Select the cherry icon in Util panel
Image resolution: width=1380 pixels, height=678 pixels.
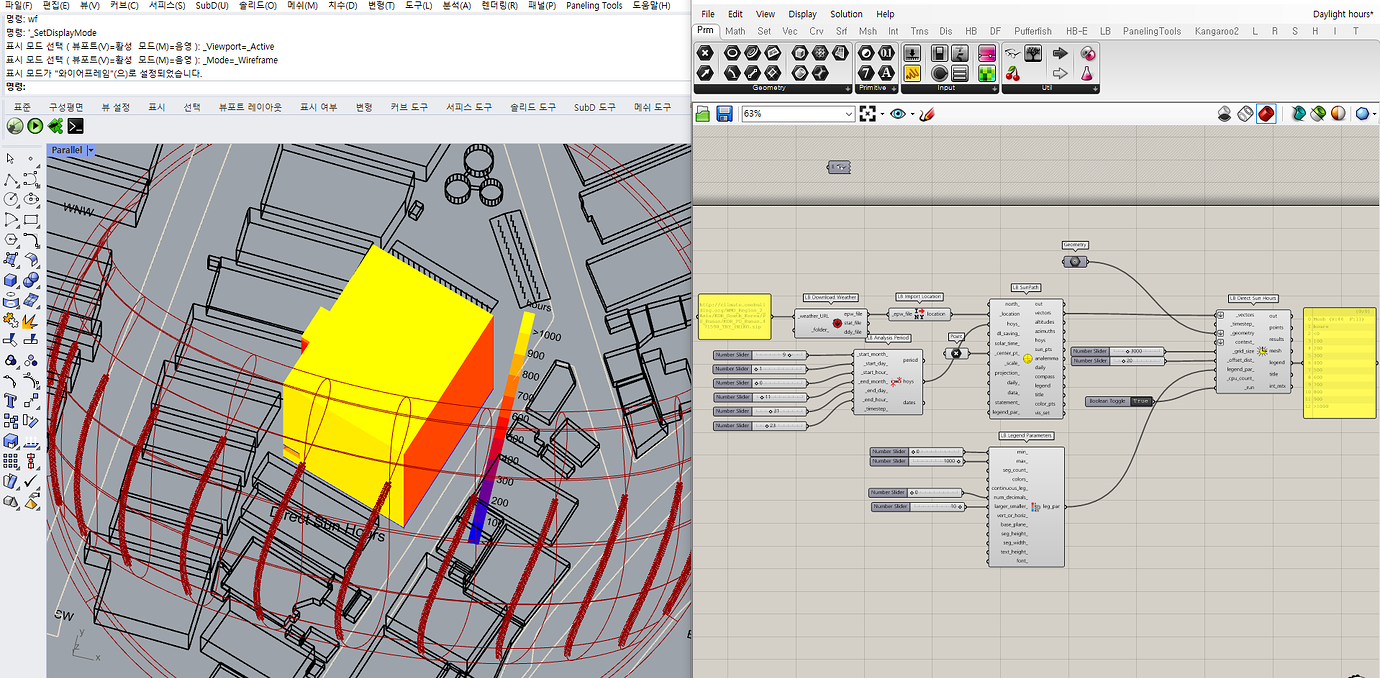pyautogui.click(x=1013, y=73)
